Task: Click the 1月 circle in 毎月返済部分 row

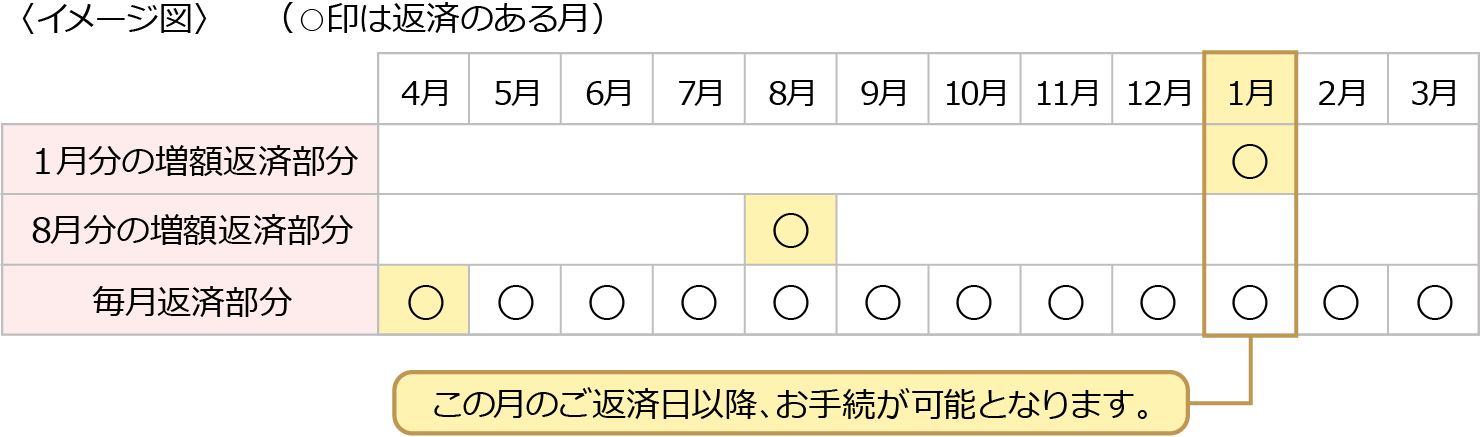Action: pos(1250,301)
